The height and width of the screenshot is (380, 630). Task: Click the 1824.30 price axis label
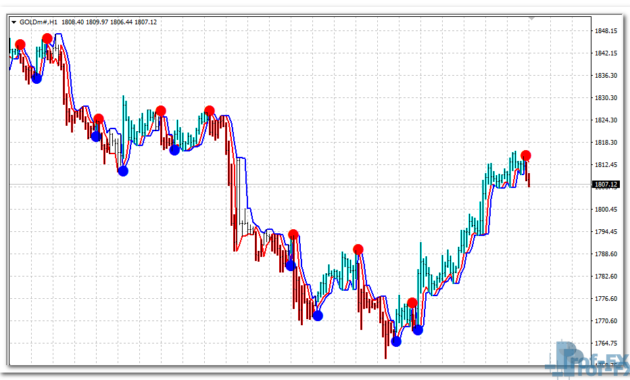tap(606, 120)
